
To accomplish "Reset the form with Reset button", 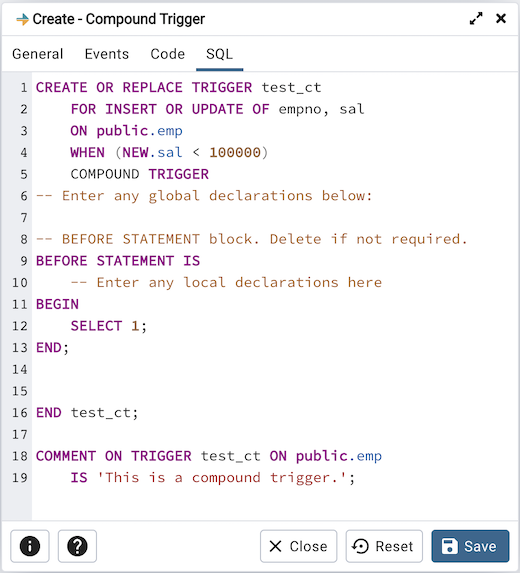I will pos(384,546).
